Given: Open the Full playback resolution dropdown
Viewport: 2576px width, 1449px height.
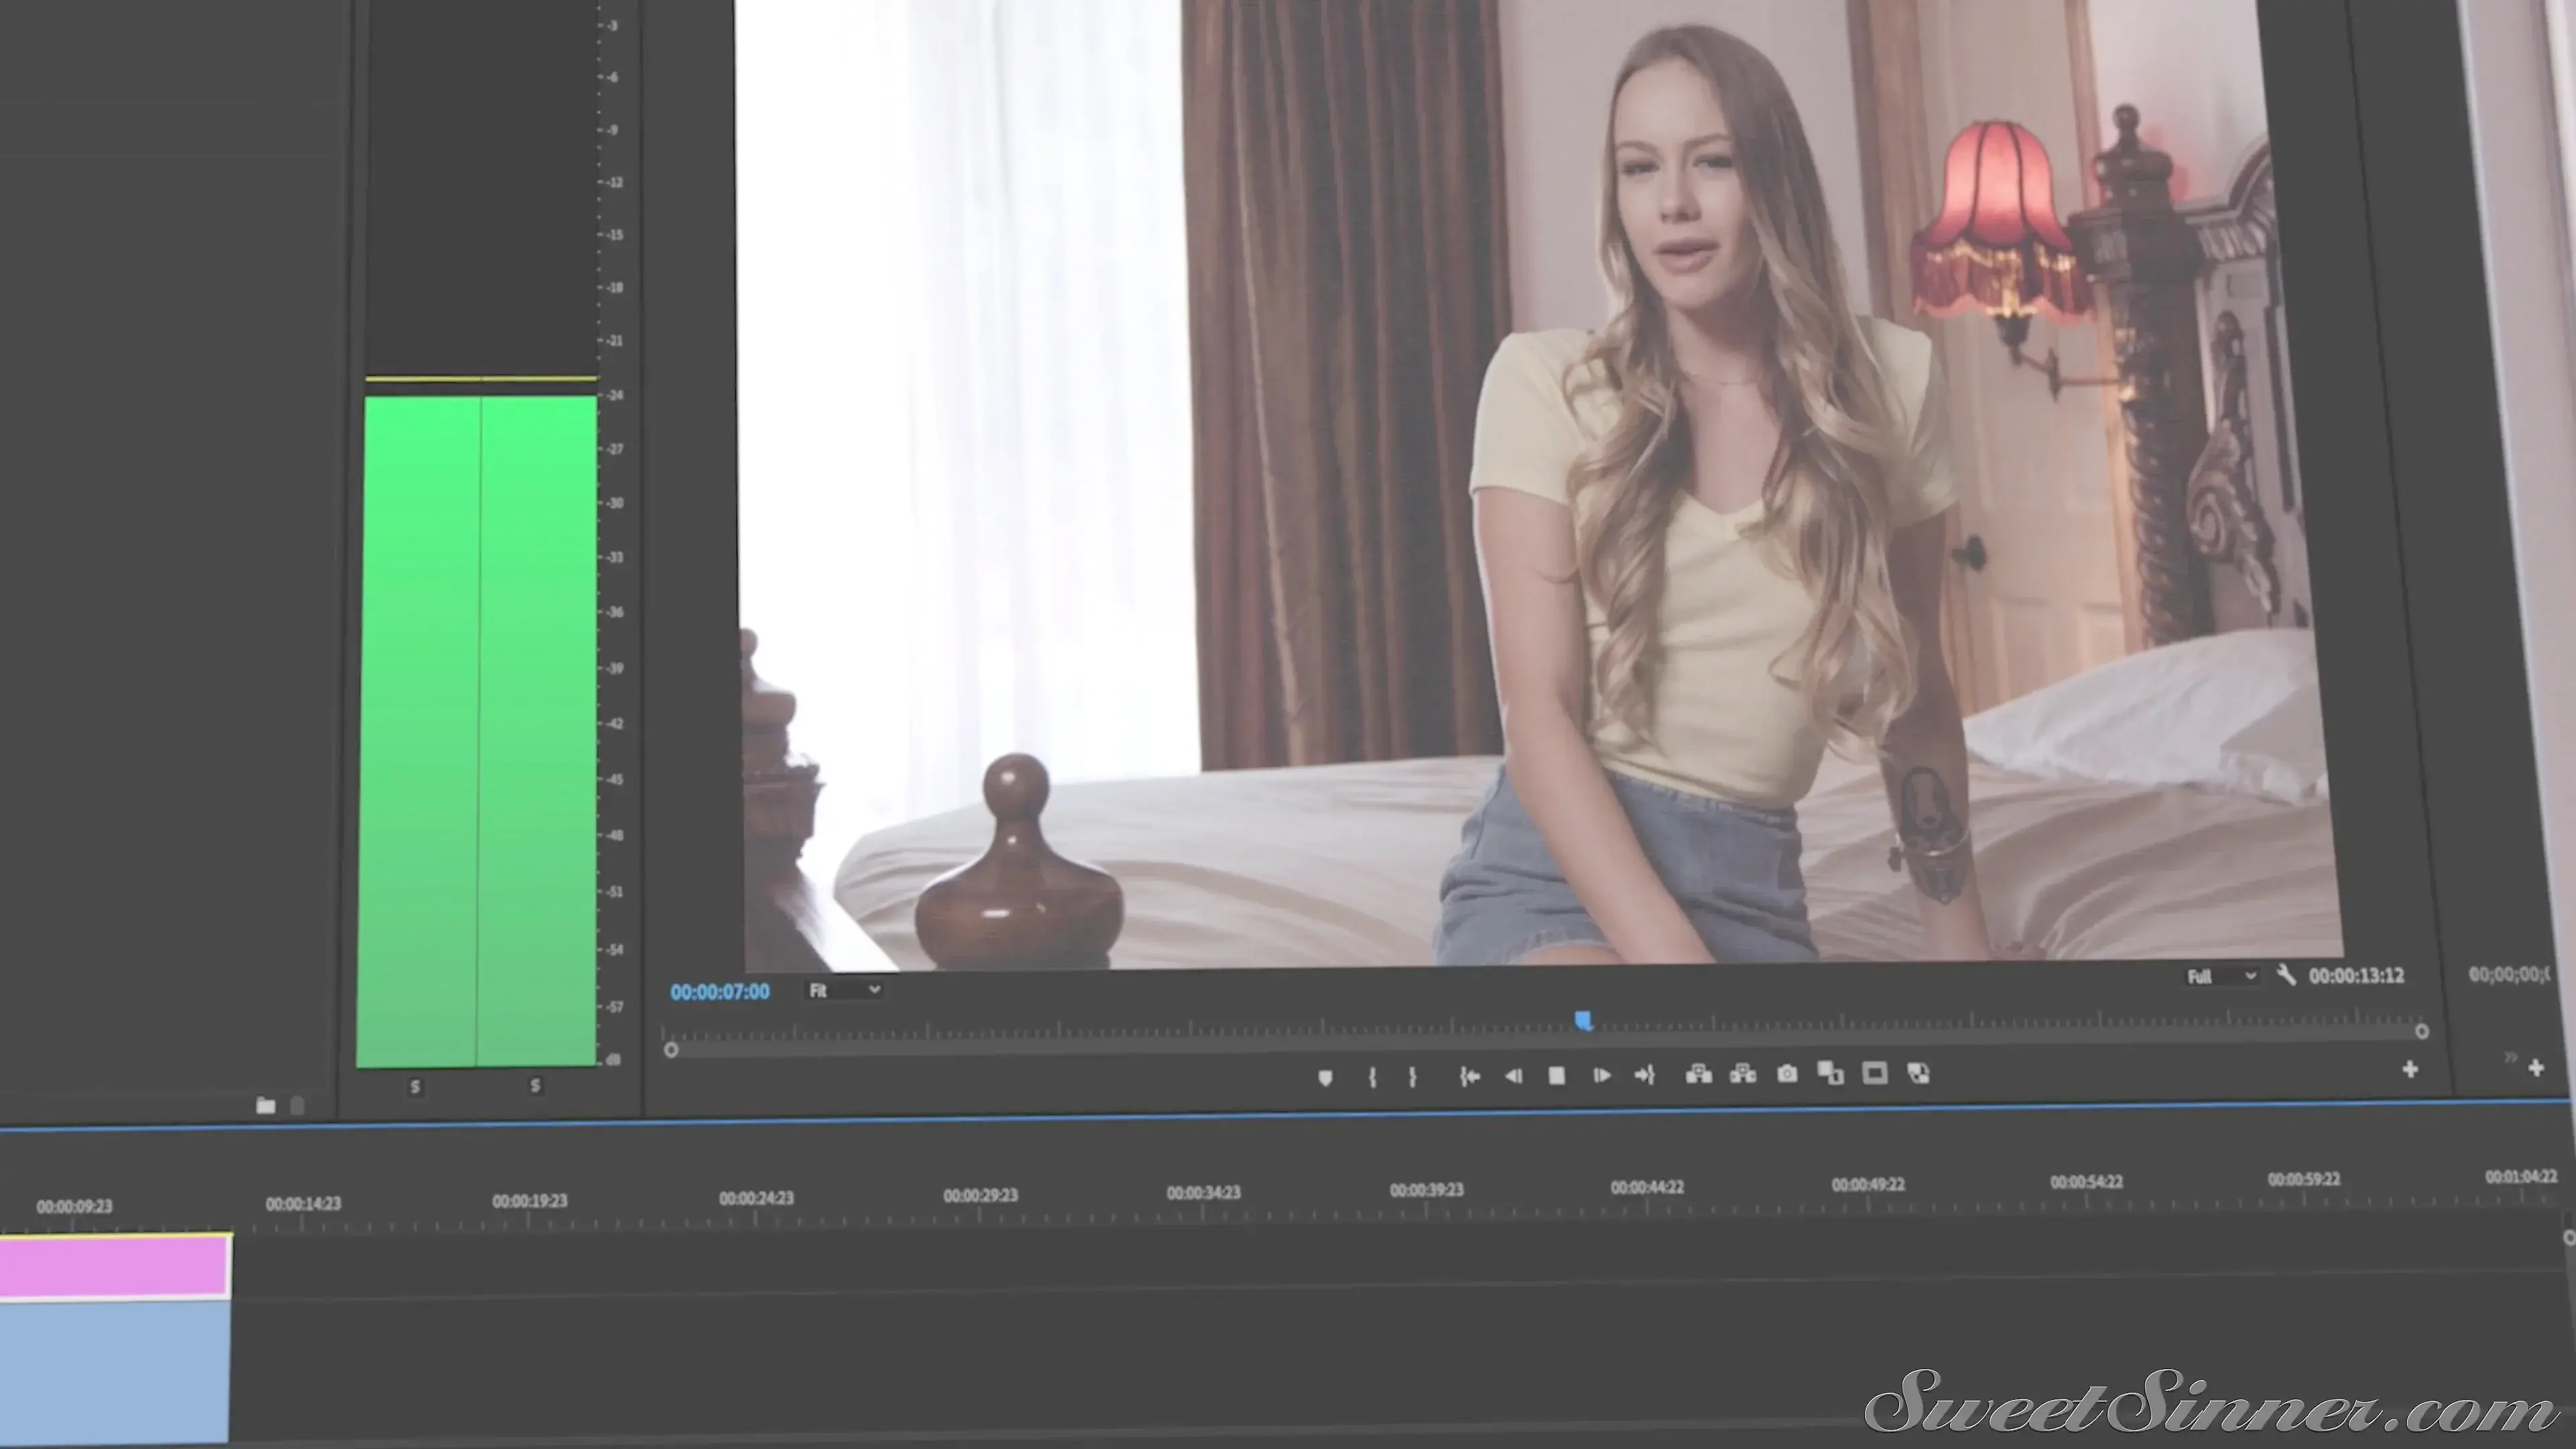Looking at the screenshot, I should (2221, 976).
